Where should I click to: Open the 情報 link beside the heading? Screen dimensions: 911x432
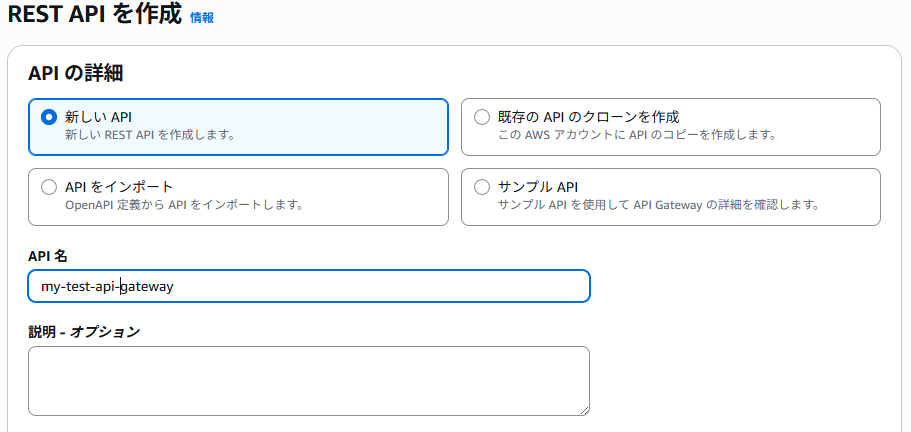(x=202, y=17)
